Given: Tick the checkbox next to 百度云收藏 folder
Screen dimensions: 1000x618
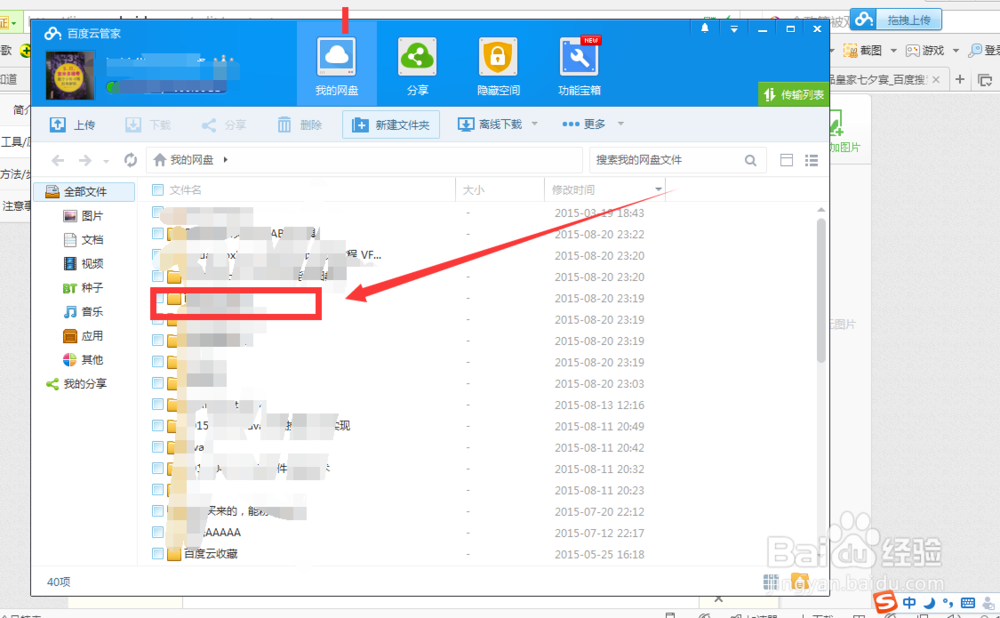Looking at the screenshot, I should coord(157,554).
